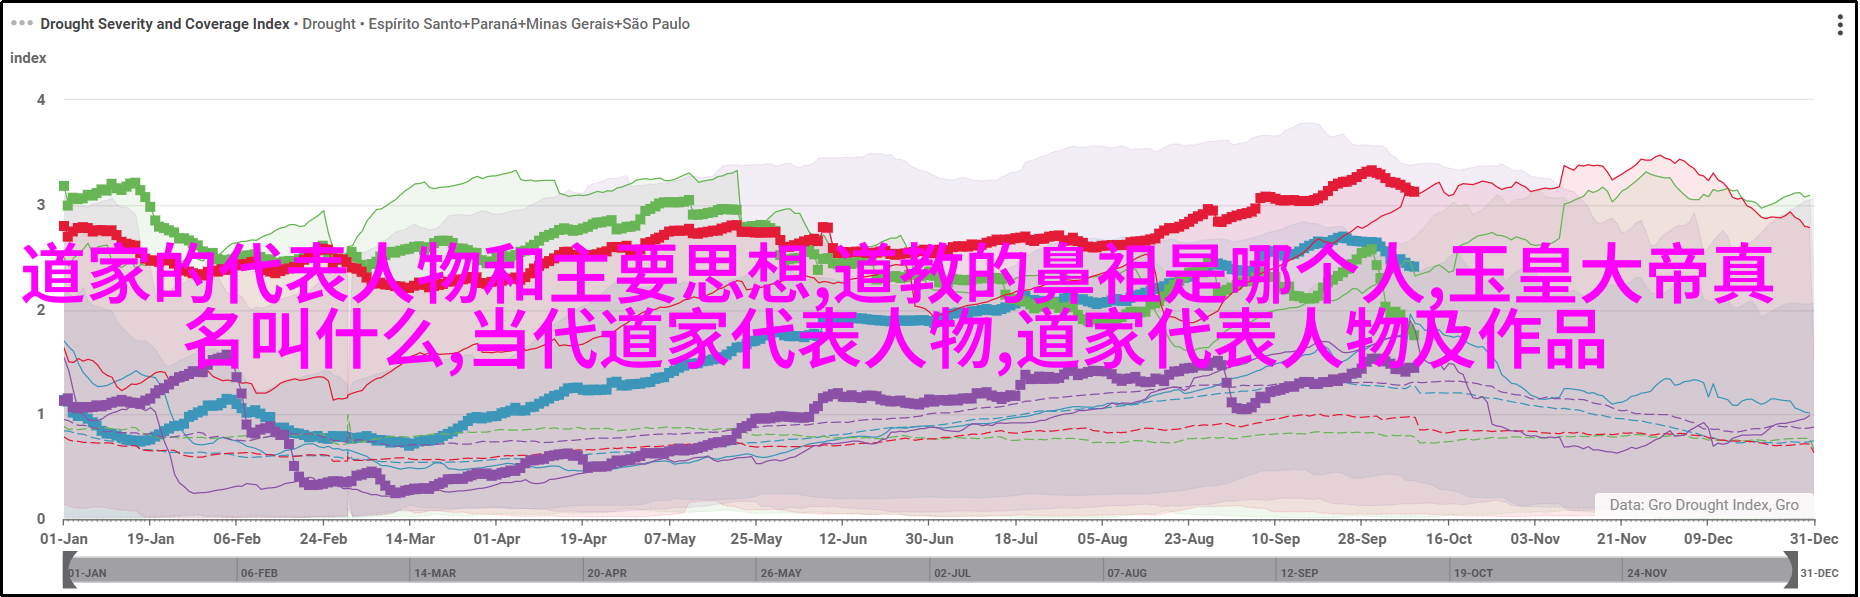Click the 'Data: Gro Drought Index, Gro' credit
Screen dimensions: 1860x597
pyautogui.click(x=1704, y=505)
